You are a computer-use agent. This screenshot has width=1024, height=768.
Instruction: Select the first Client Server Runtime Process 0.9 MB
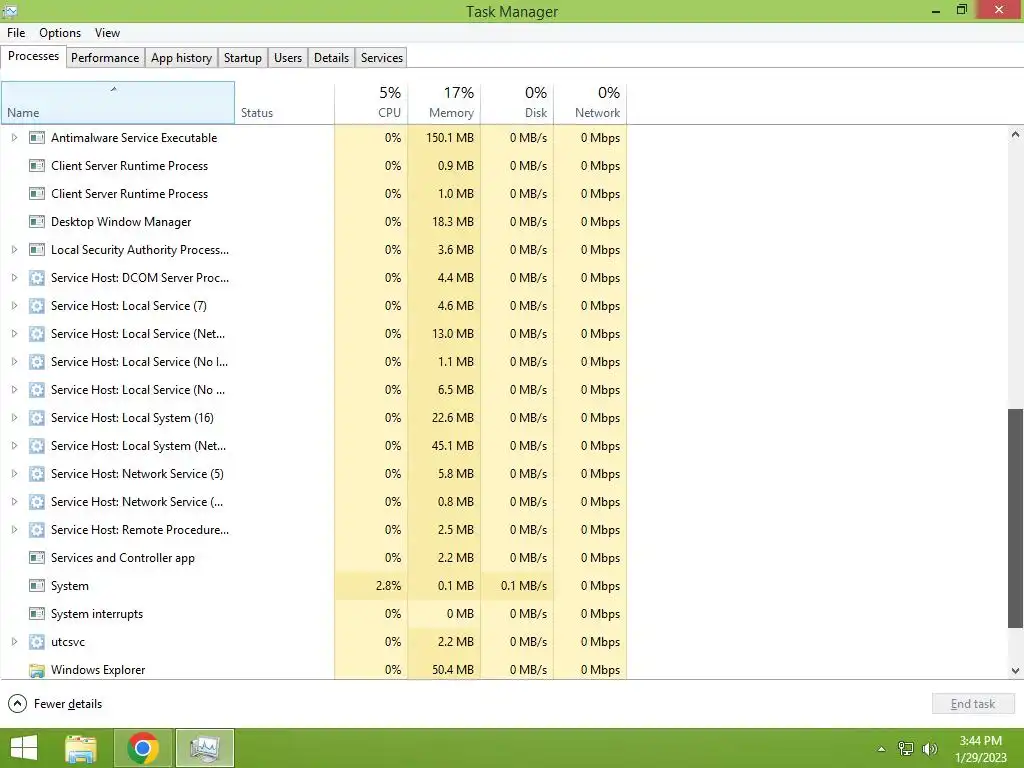coord(313,166)
